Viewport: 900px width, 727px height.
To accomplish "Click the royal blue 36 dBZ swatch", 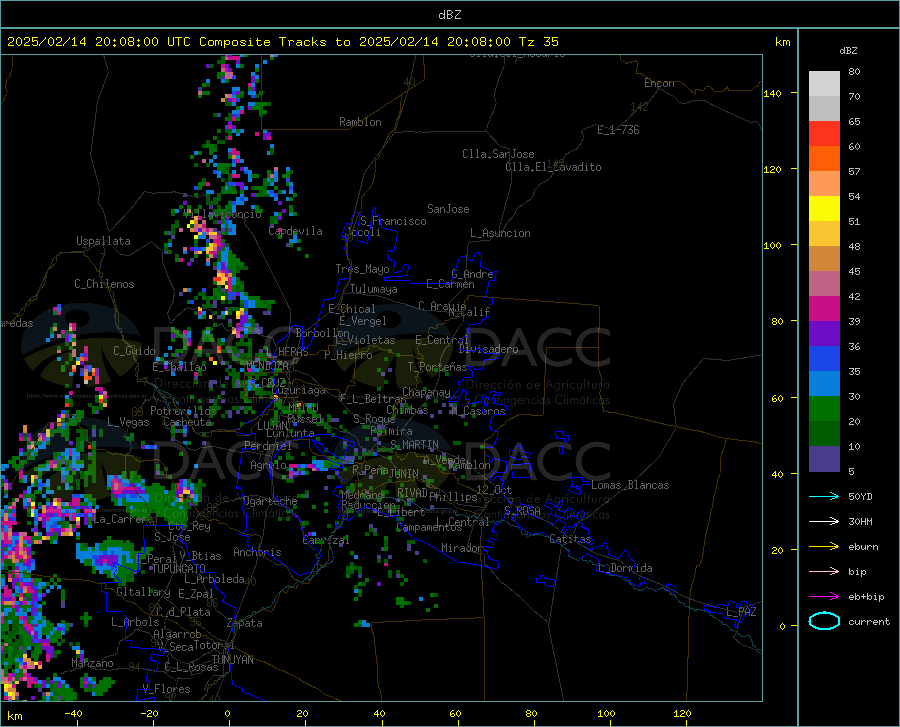I will 824,359.
